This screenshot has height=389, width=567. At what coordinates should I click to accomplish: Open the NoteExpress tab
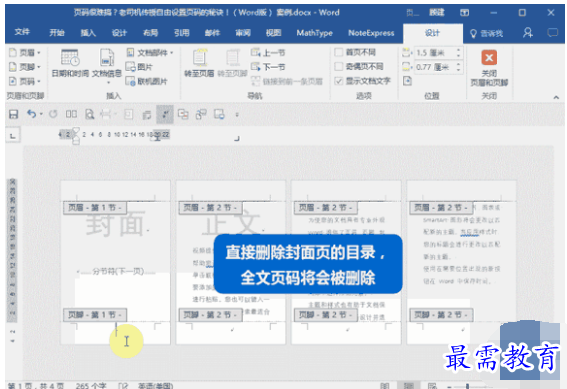pos(371,33)
